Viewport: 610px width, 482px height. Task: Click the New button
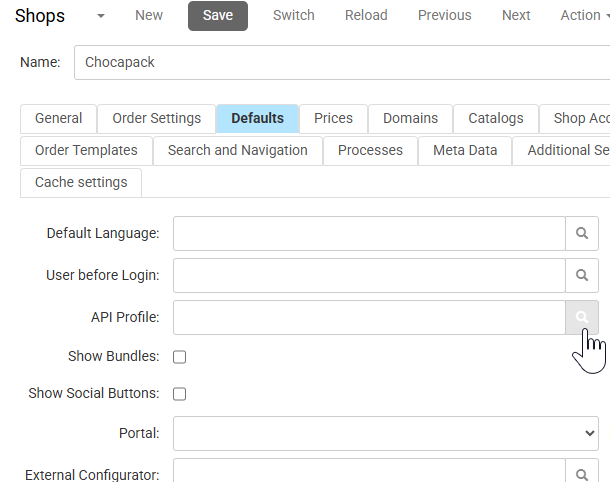(x=149, y=15)
